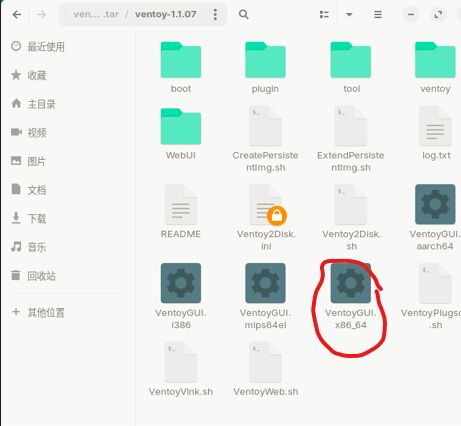This screenshot has height=426, width=461.
Task: Click the ventoy-1.1.07 path button
Action: tap(165, 14)
